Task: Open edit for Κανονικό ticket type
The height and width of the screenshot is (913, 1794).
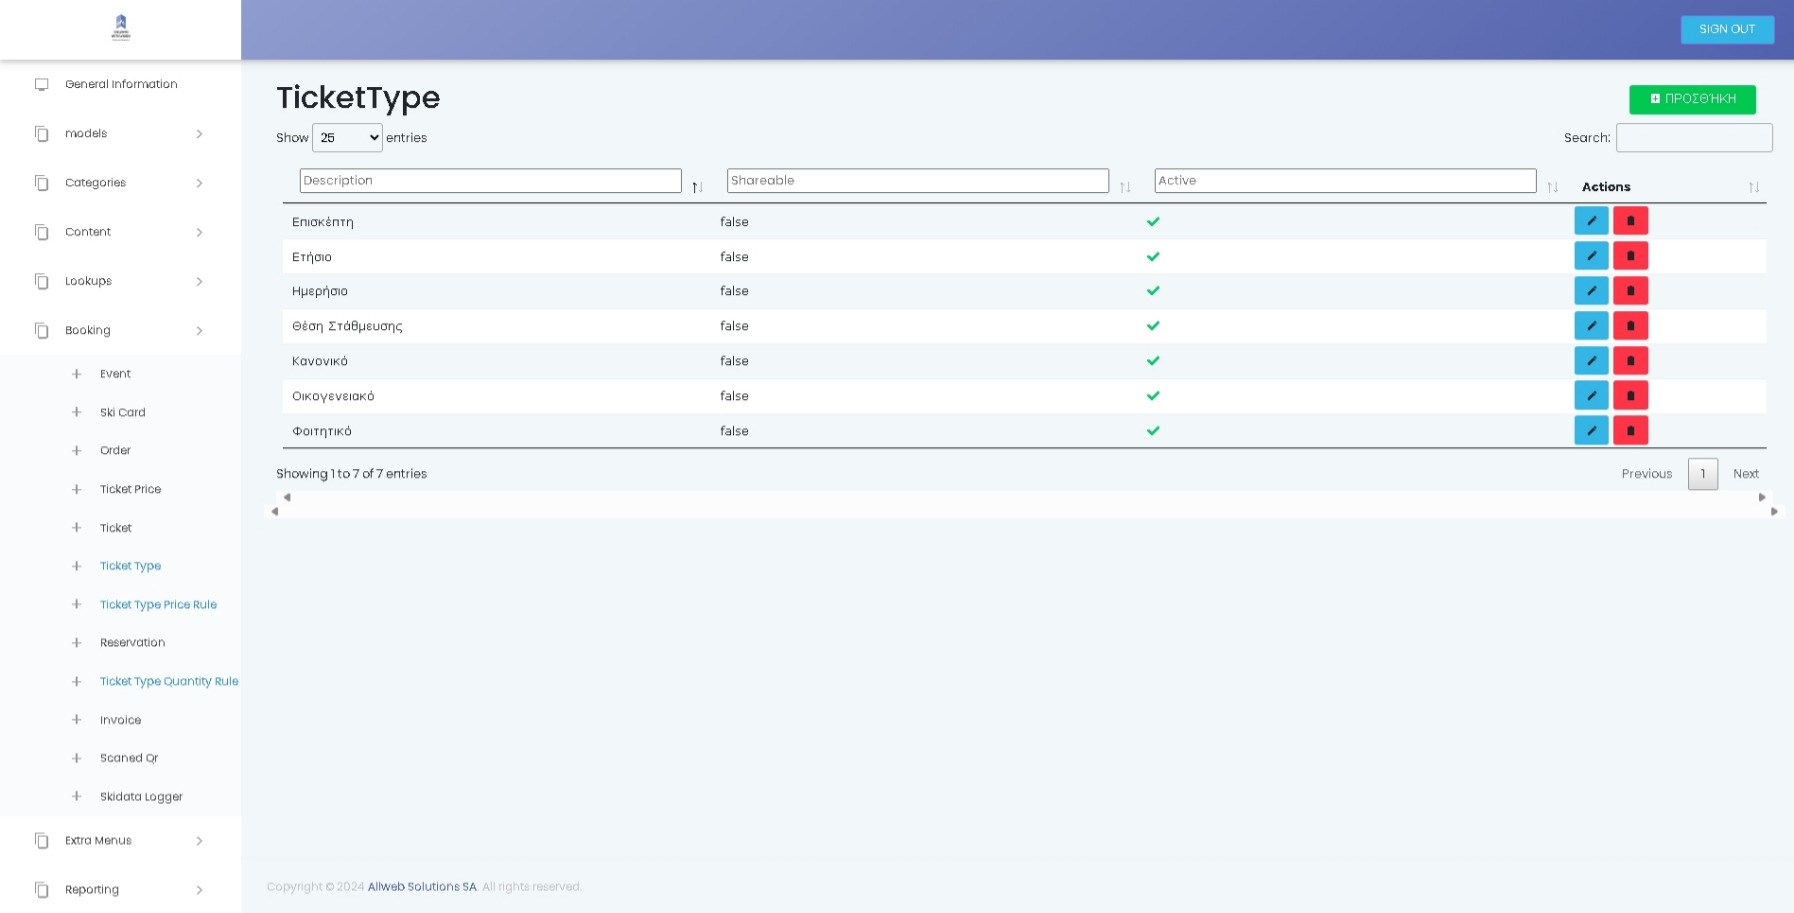Action: (1590, 361)
